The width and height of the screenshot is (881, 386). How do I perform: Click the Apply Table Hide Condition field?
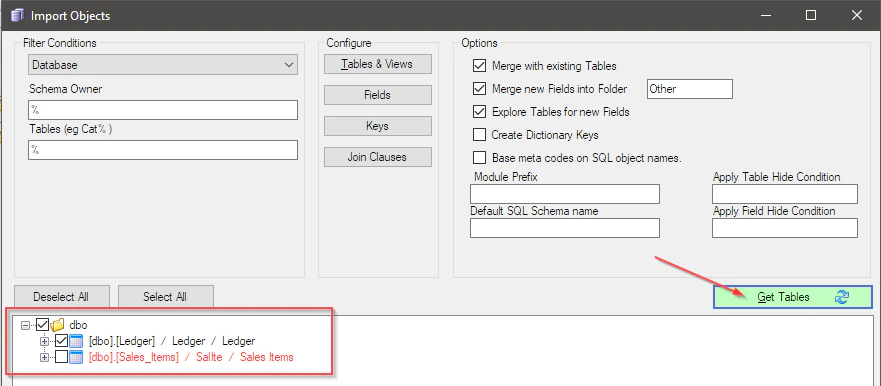[x=785, y=194]
